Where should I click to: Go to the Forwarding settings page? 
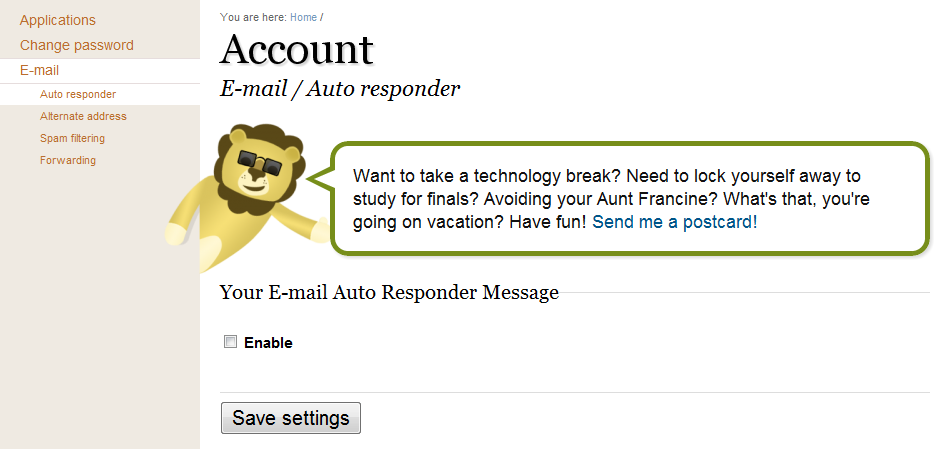point(68,160)
